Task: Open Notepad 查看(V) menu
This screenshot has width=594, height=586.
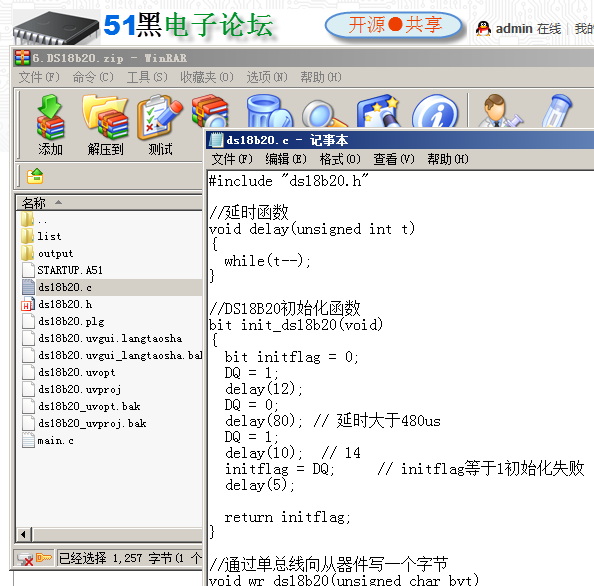Action: pos(394,159)
